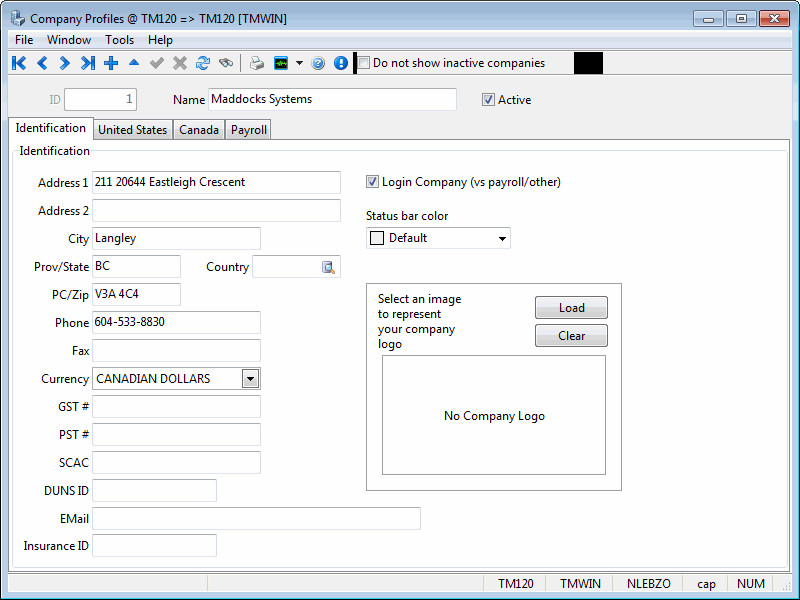The width and height of the screenshot is (800, 600).
Task: Open the binoculars find tool
Action: point(226,63)
